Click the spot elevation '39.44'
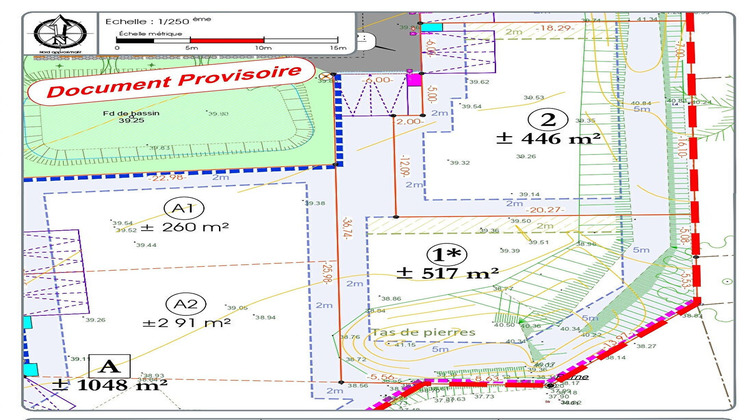 [146, 245]
